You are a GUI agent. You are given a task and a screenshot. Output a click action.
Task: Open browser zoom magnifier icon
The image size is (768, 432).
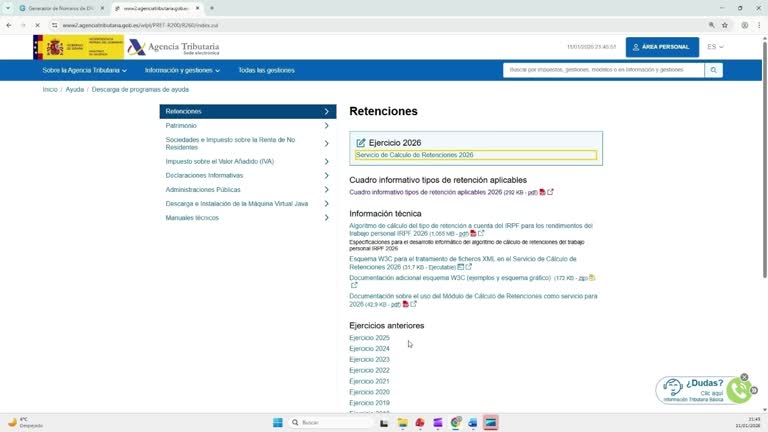(x=711, y=25)
